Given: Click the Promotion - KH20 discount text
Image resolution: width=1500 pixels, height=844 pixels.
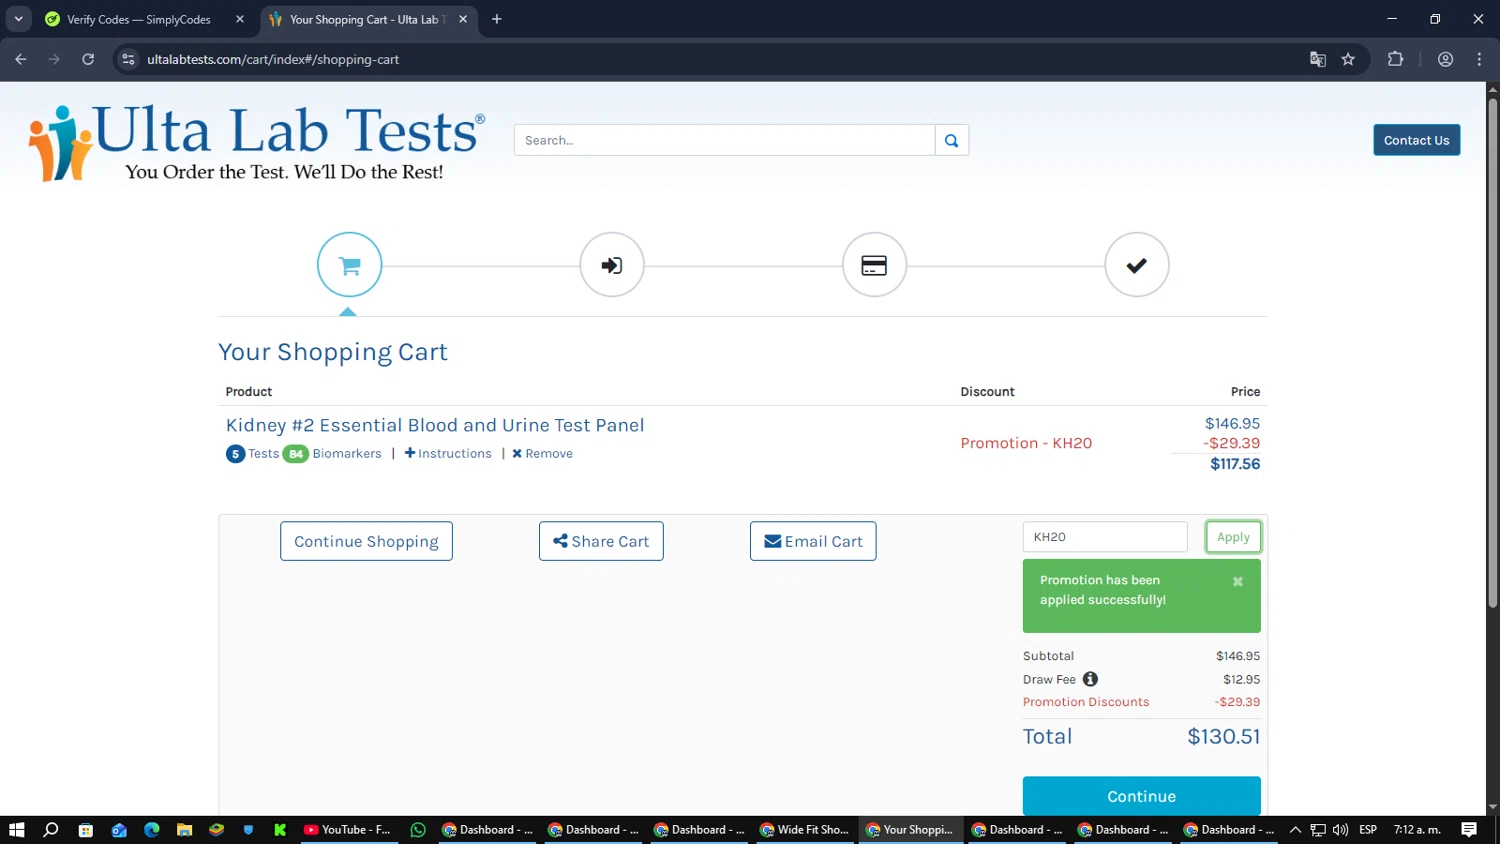Looking at the screenshot, I should [x=1026, y=443].
